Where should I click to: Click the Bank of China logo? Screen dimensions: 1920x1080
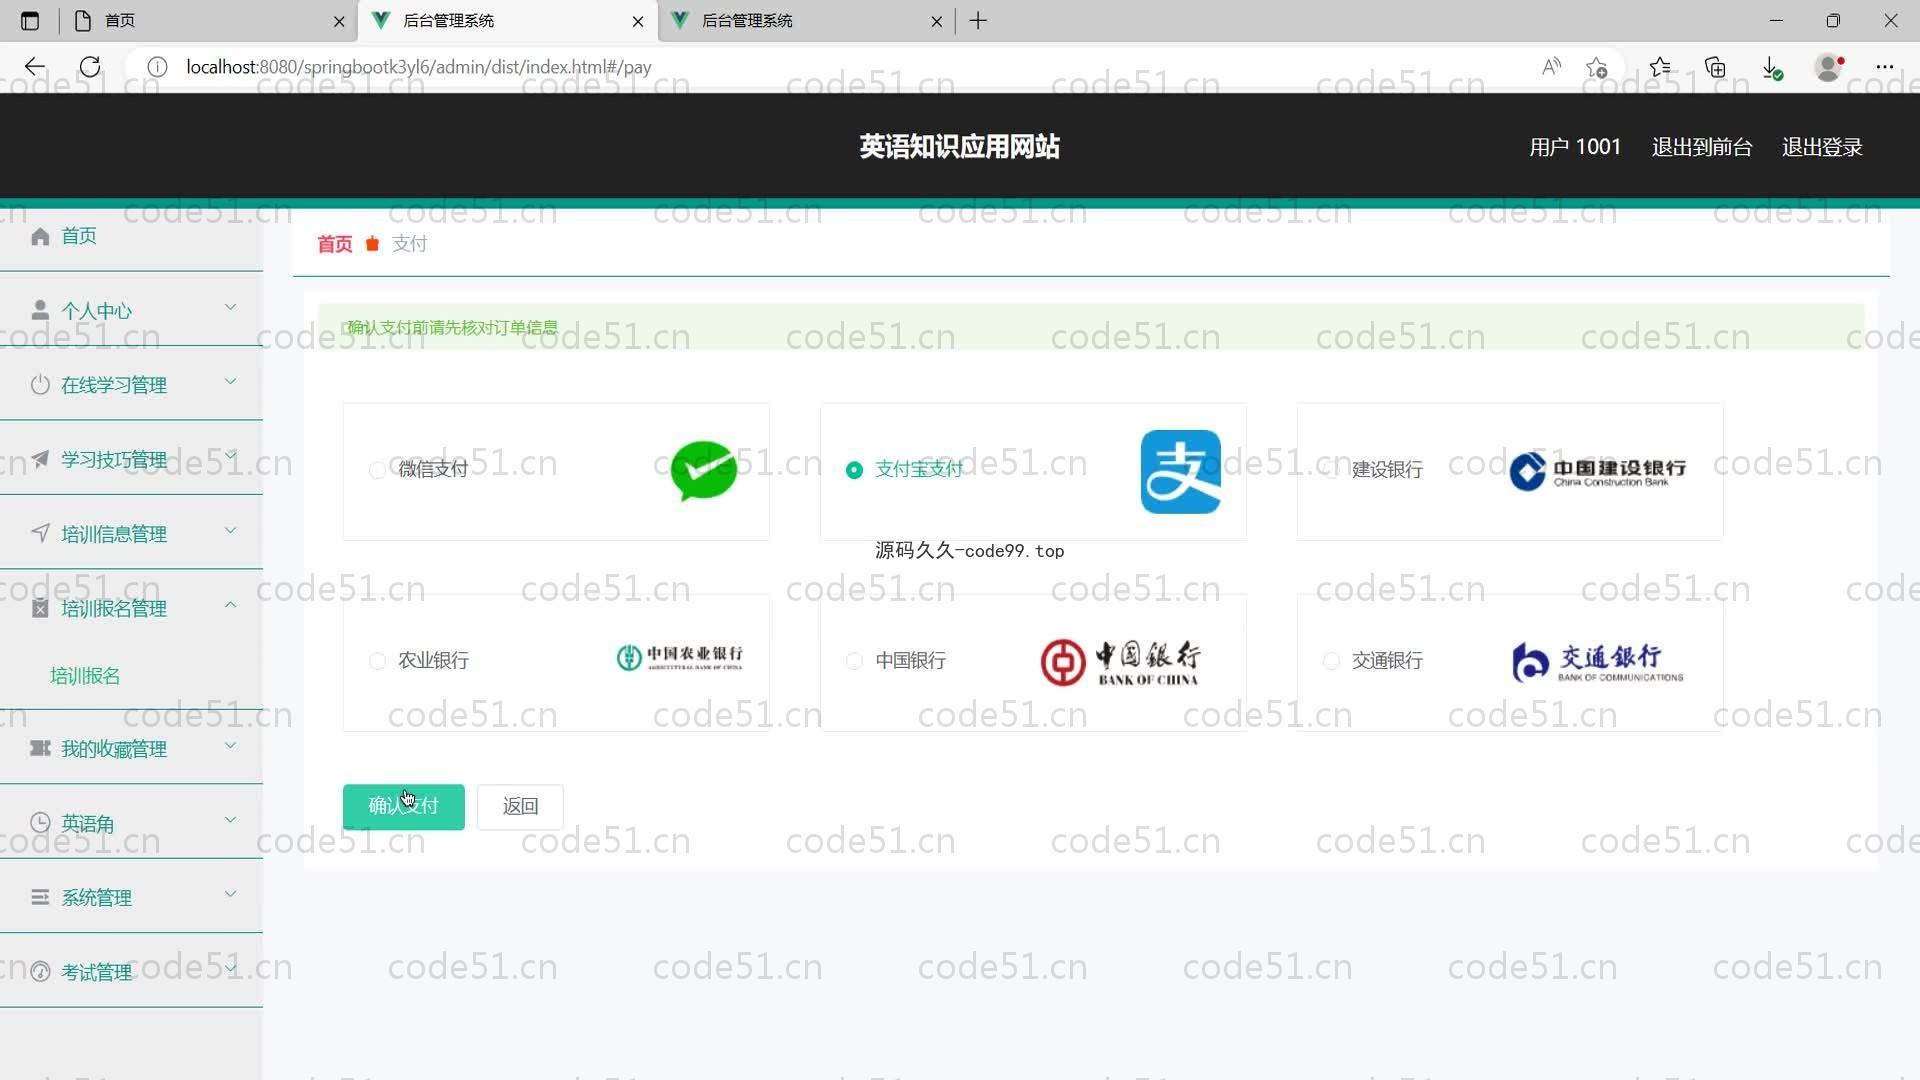1120,662
